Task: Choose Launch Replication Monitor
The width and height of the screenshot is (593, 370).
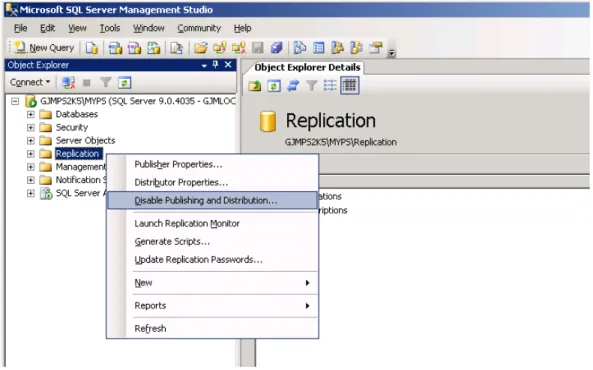Action: pos(213,224)
